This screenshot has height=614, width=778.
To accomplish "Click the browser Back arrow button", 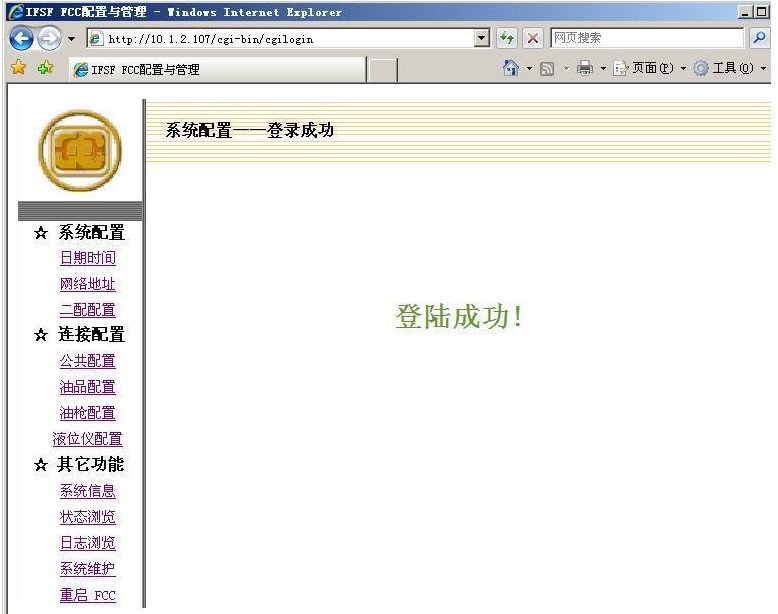I will (22, 38).
